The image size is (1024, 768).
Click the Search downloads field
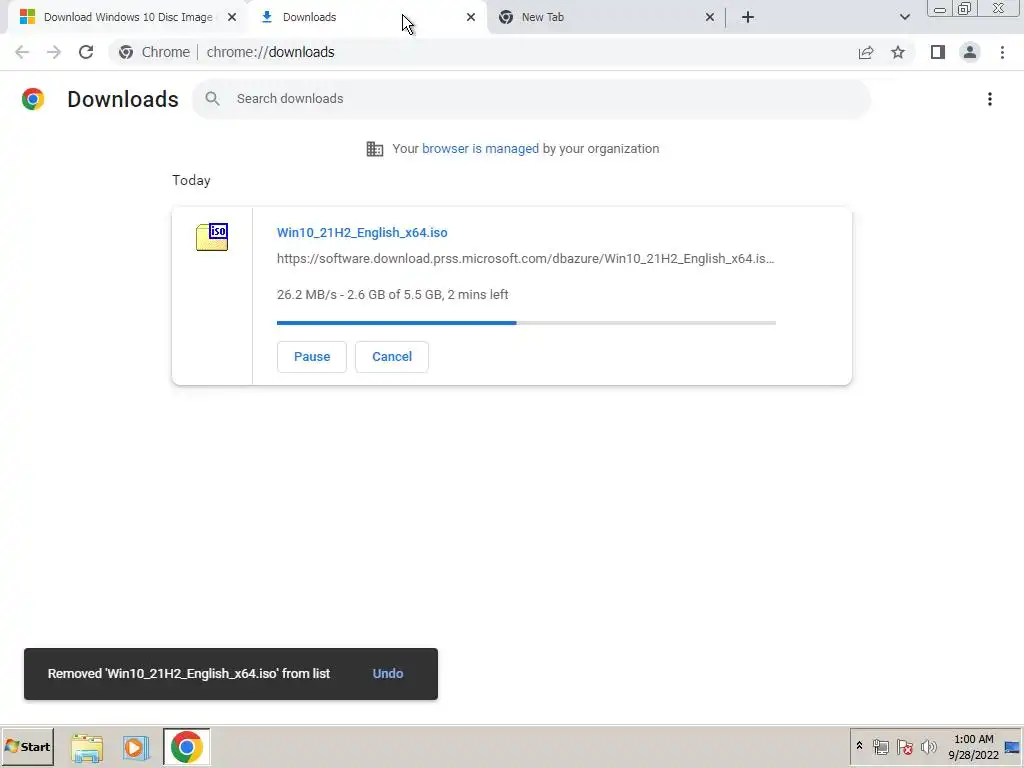pyautogui.click(x=532, y=99)
